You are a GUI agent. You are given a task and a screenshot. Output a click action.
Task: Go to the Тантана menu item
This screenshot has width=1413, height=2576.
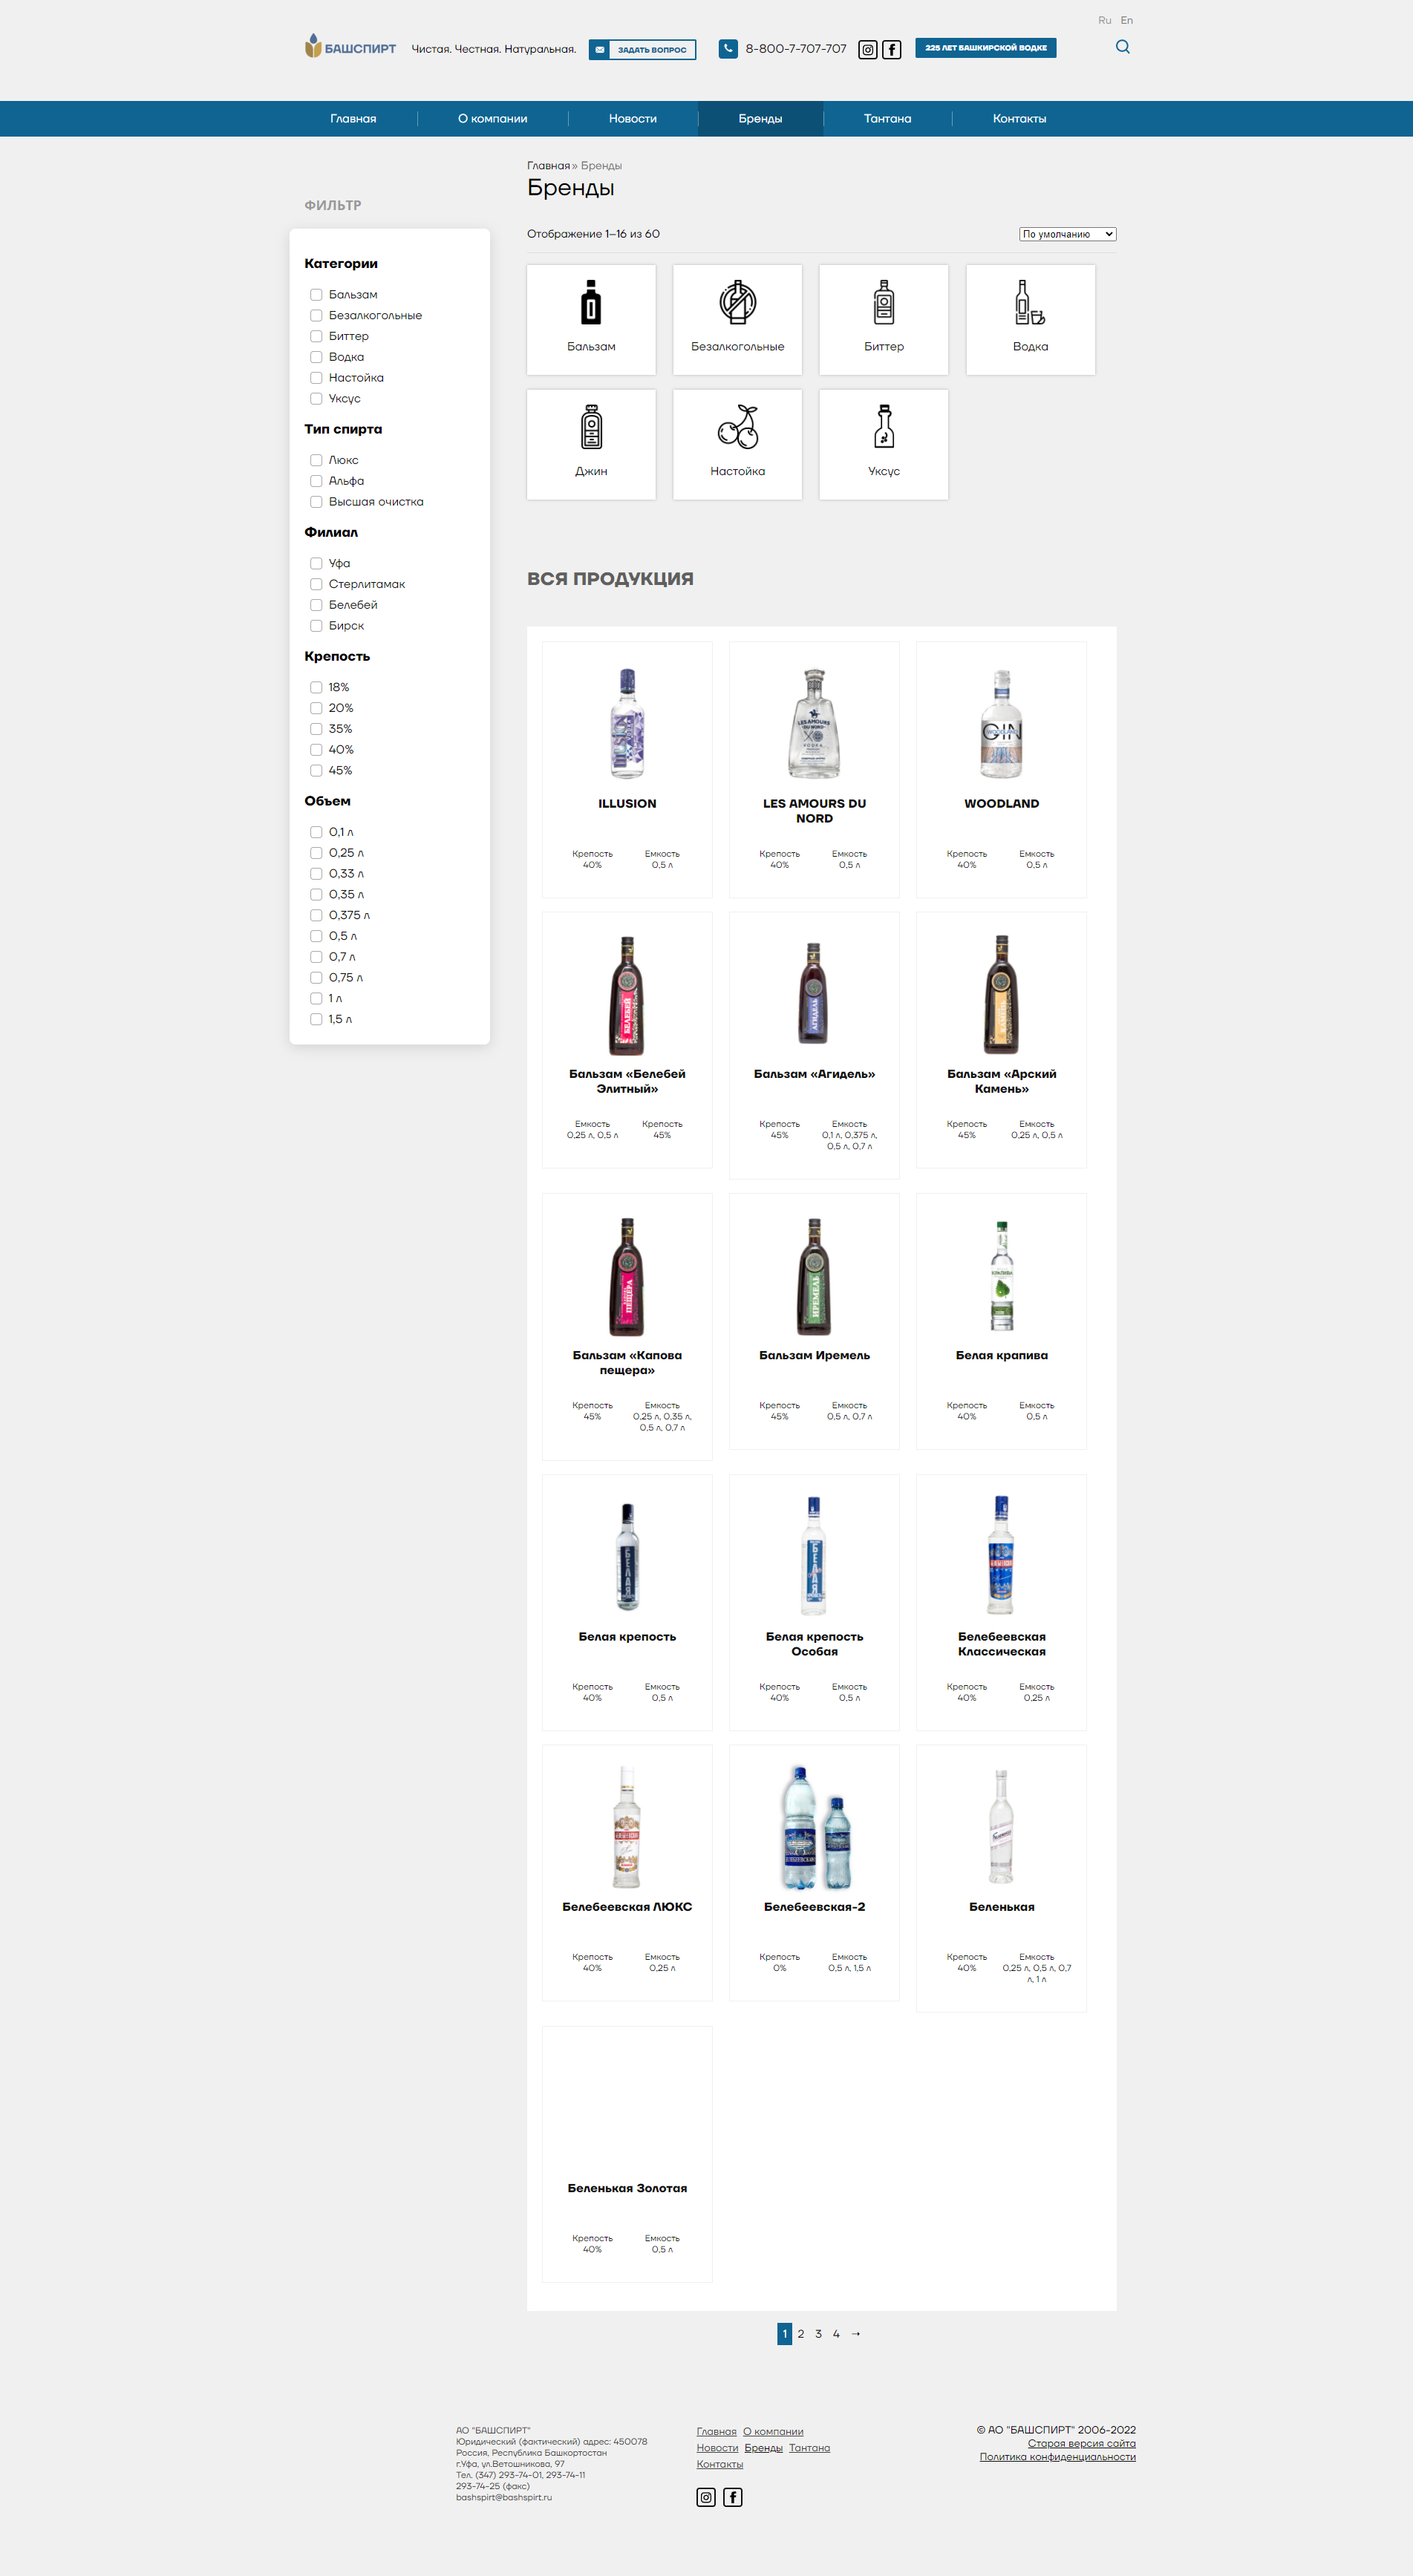[887, 119]
